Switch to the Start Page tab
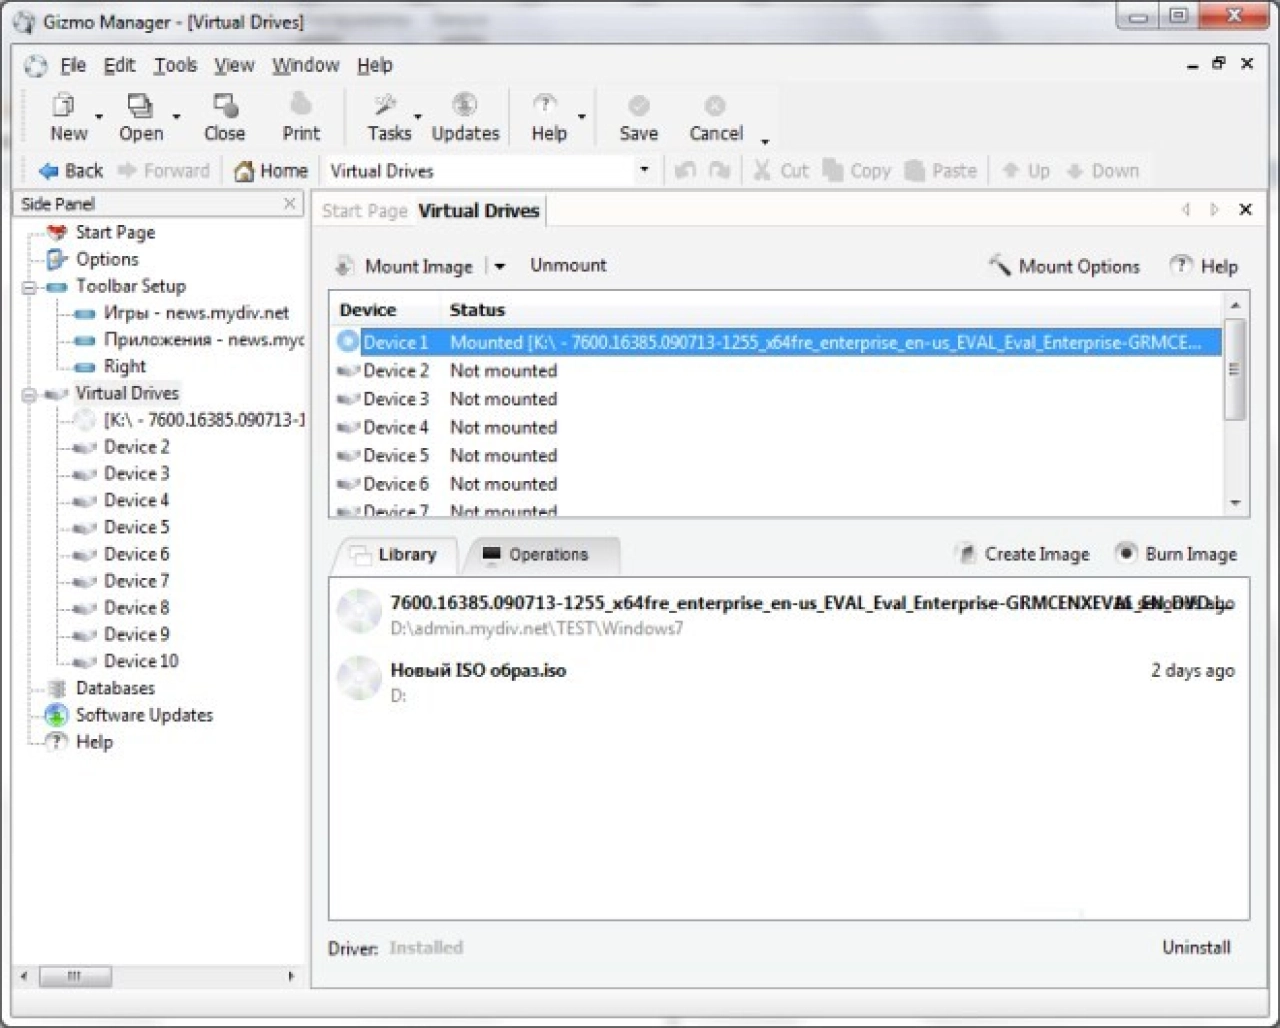The image size is (1280, 1028). pos(364,210)
